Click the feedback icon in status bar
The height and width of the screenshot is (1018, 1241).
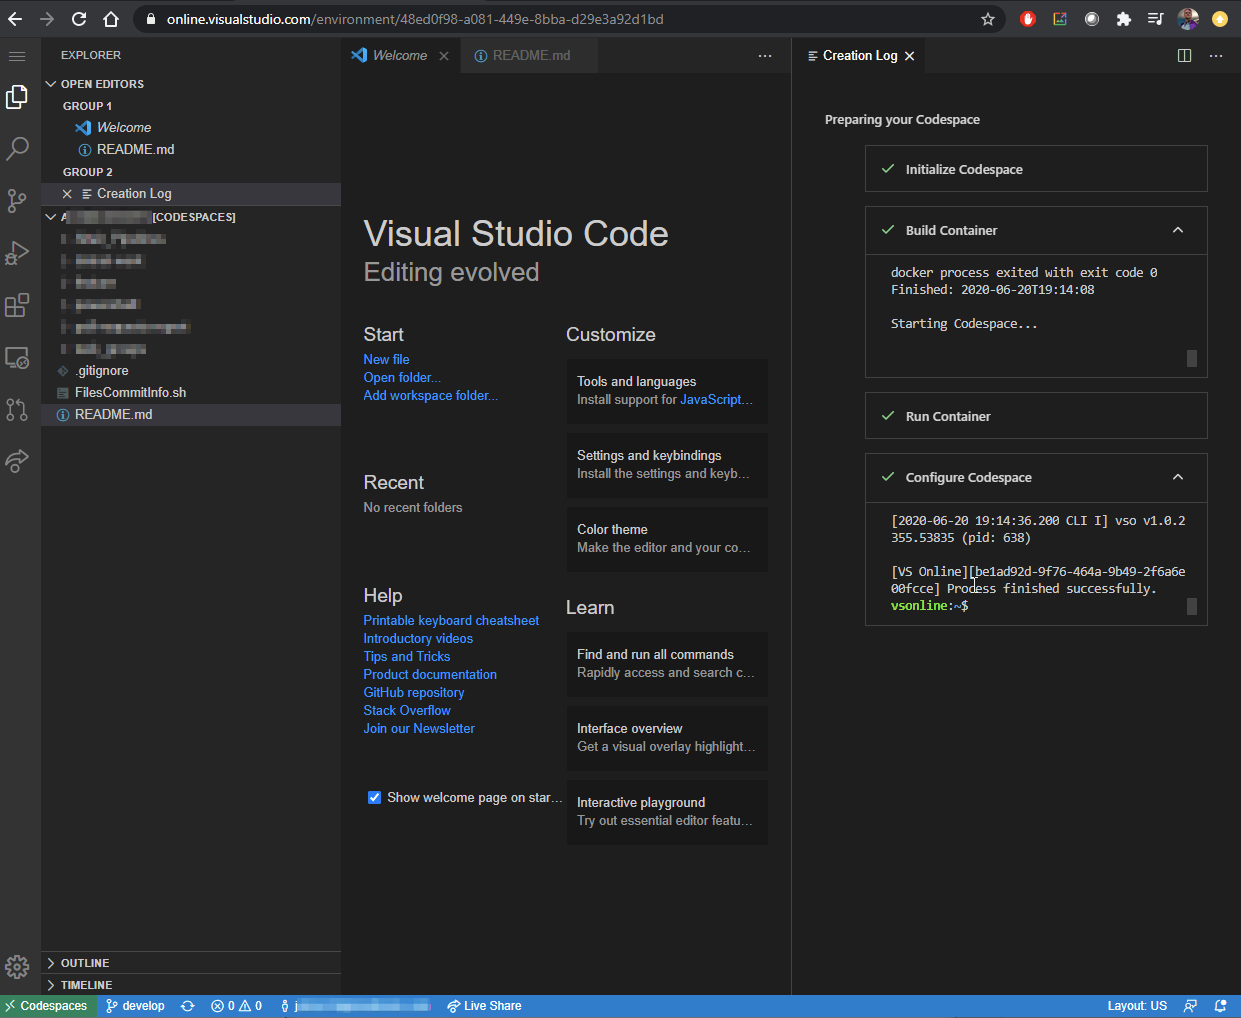click(x=1190, y=1006)
